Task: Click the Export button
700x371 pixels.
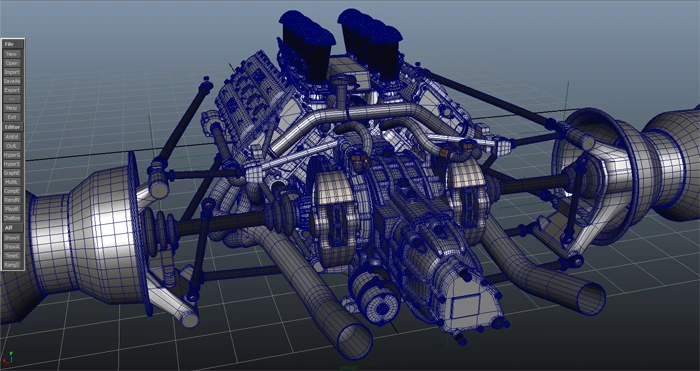Action: 12,90
